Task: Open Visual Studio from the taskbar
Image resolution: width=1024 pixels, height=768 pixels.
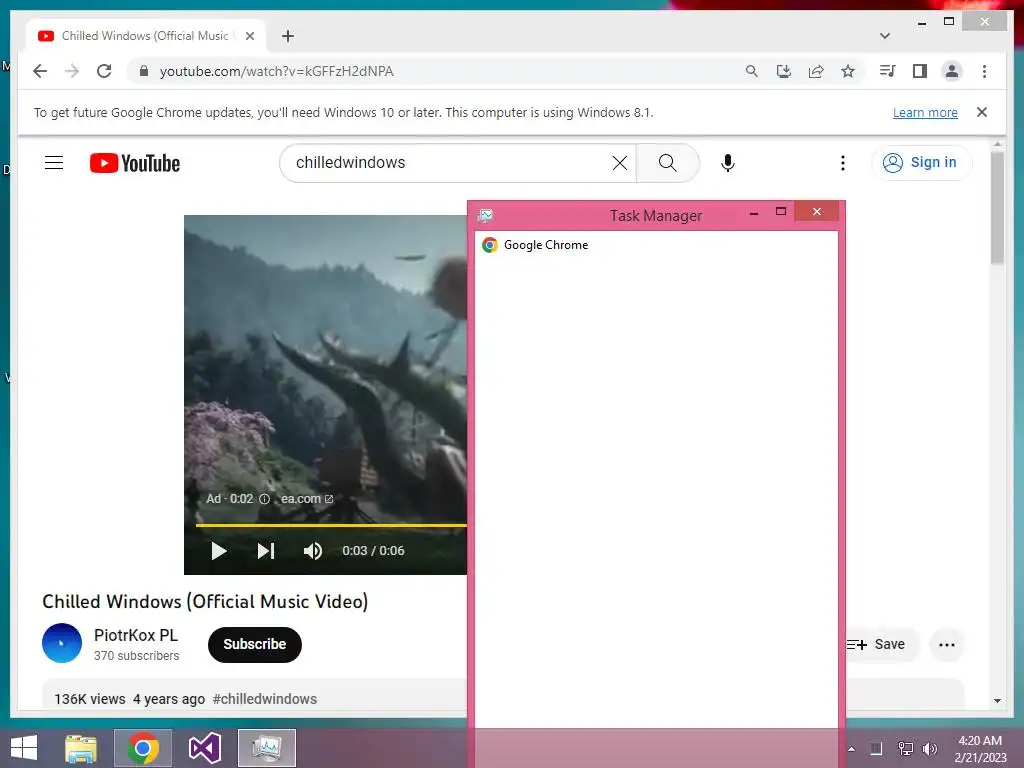Action: (x=204, y=748)
